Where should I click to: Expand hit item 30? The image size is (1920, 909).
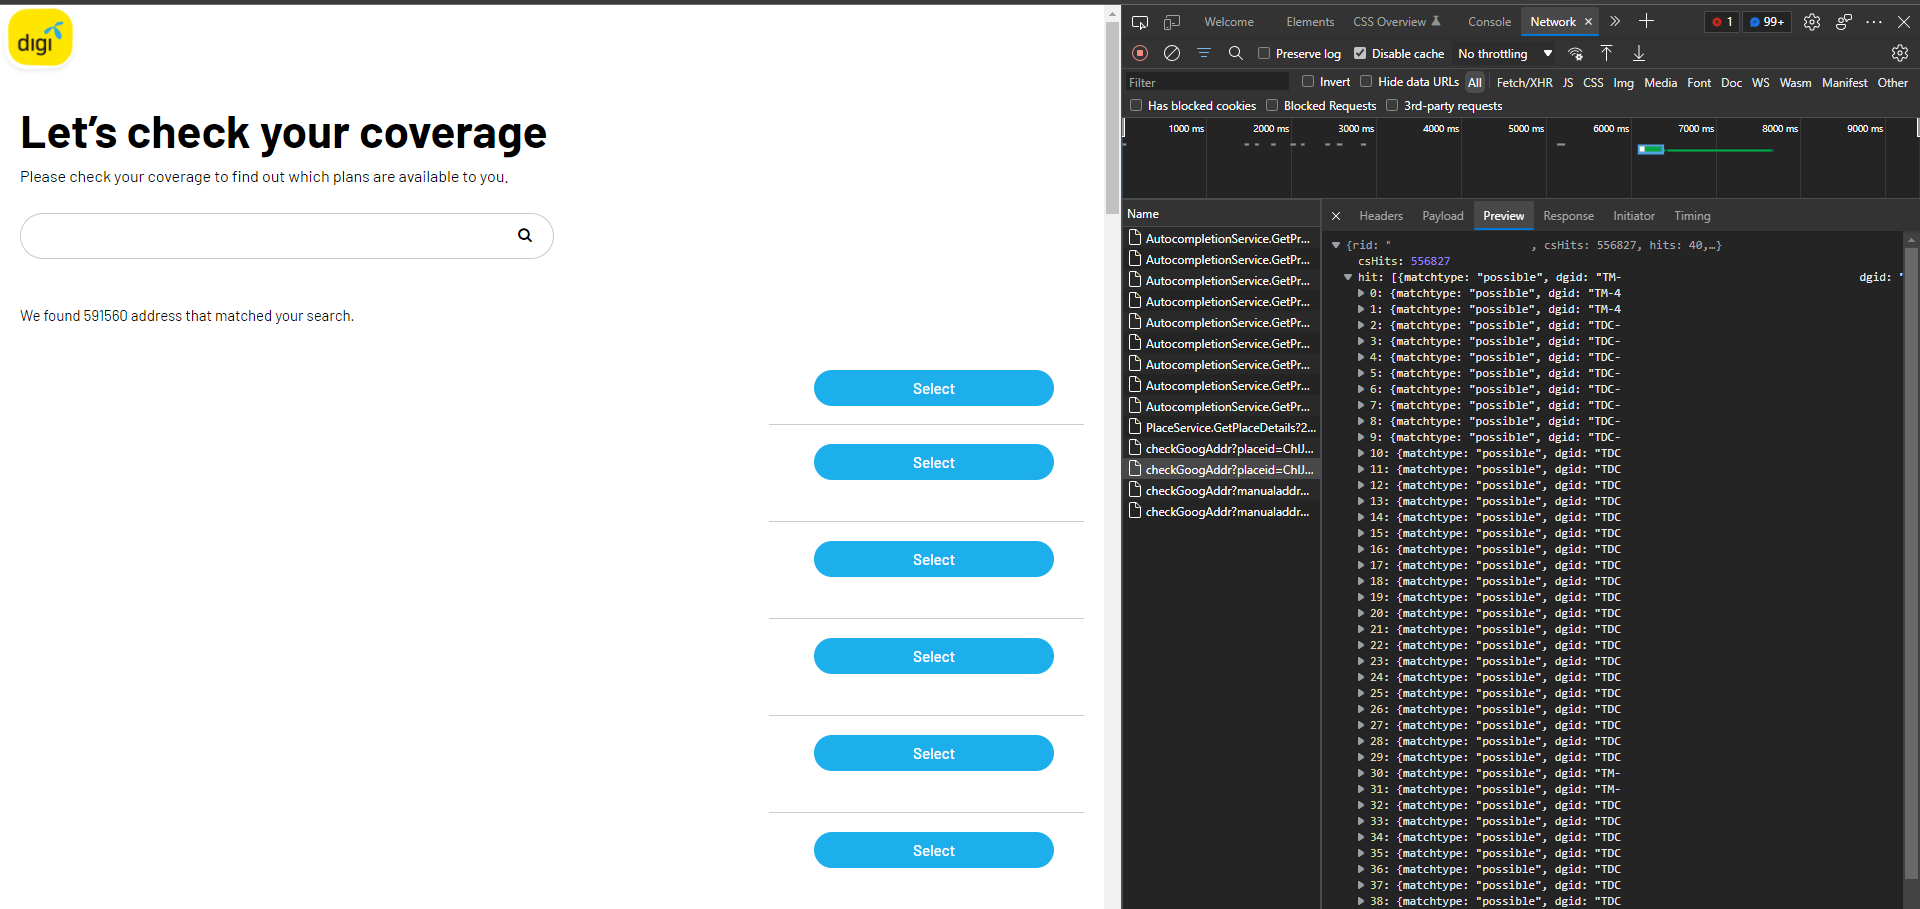pos(1361,773)
